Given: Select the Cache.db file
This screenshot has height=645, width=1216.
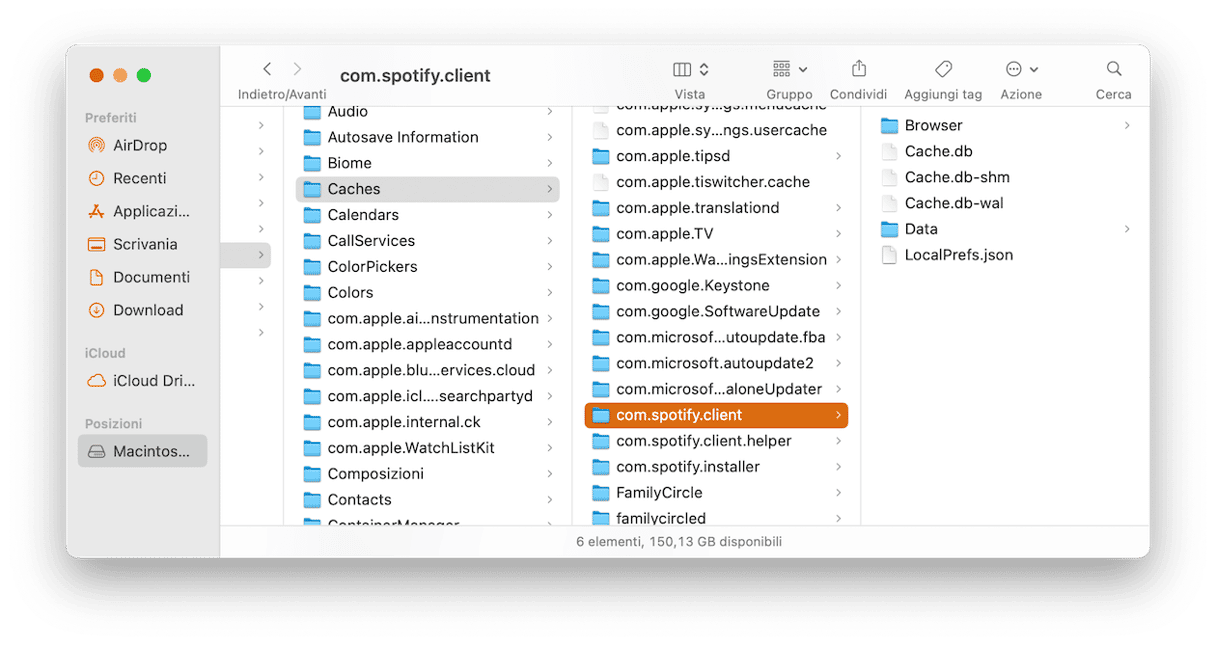Looking at the screenshot, I should (1005, 152).
